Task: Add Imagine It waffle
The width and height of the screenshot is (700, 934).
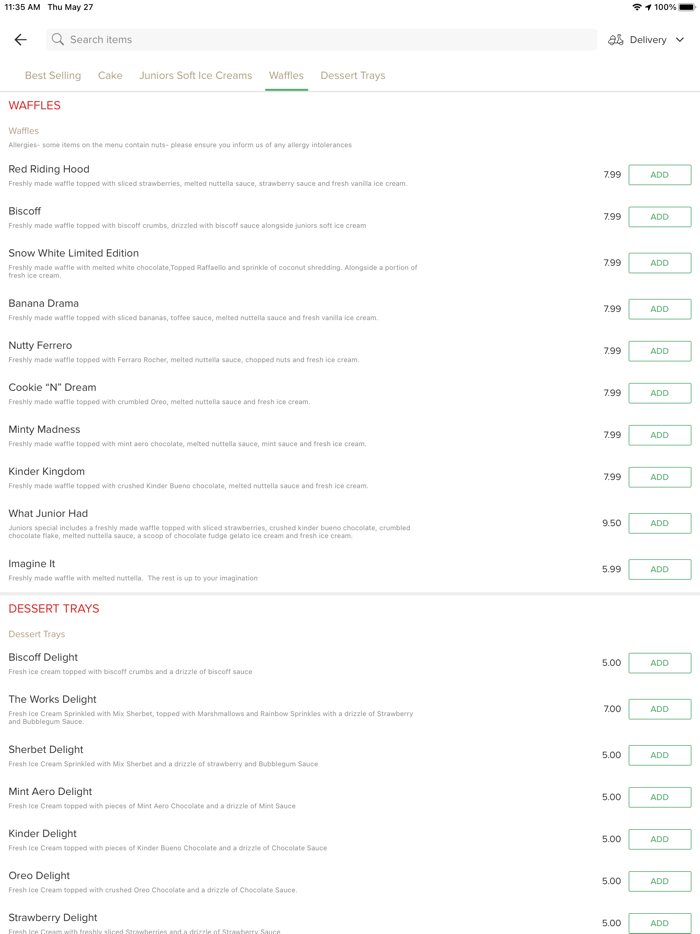Action: (659, 569)
